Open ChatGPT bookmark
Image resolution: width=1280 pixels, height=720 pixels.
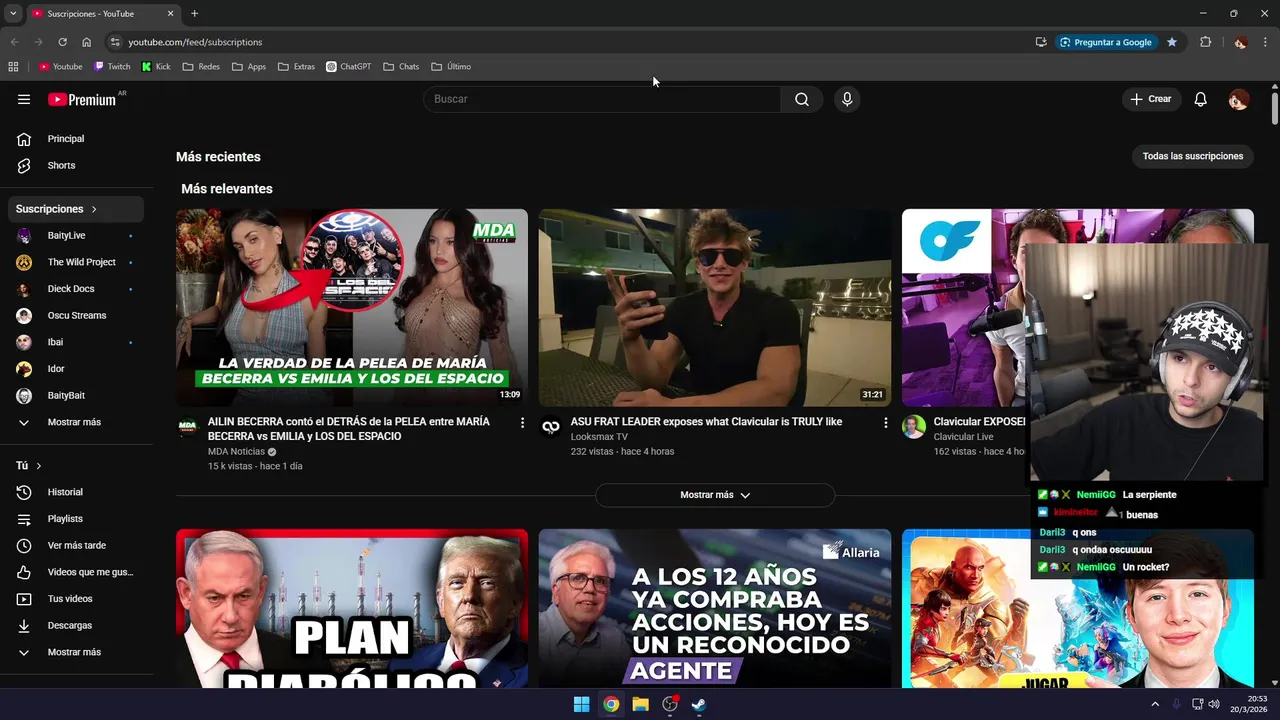[348, 67]
